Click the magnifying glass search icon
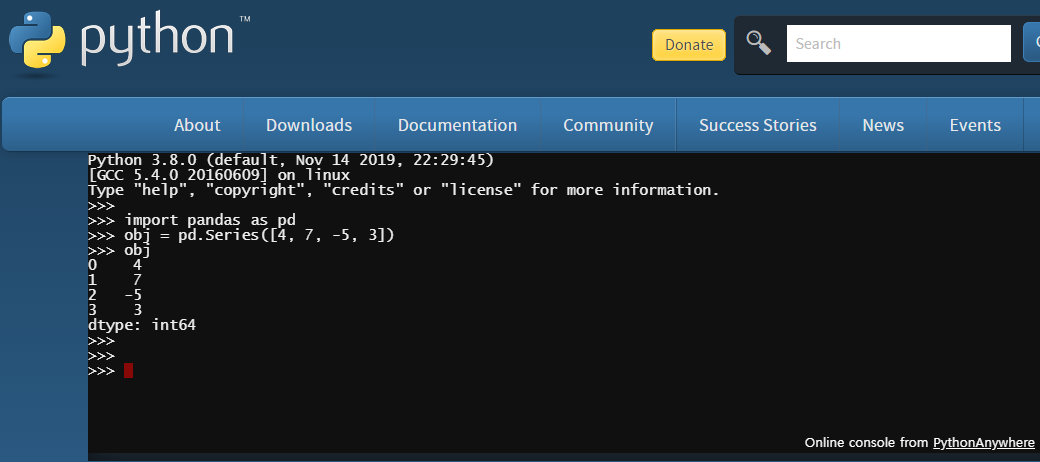 (x=759, y=43)
